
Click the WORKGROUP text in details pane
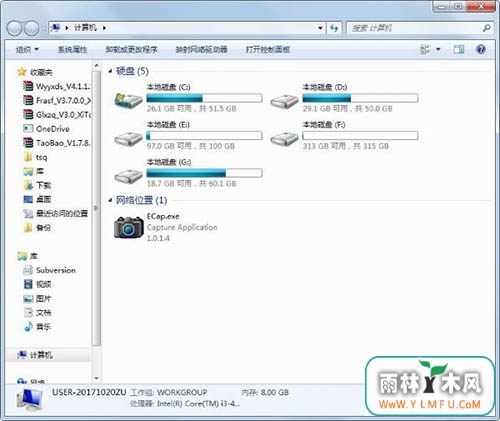pyautogui.click(x=182, y=392)
